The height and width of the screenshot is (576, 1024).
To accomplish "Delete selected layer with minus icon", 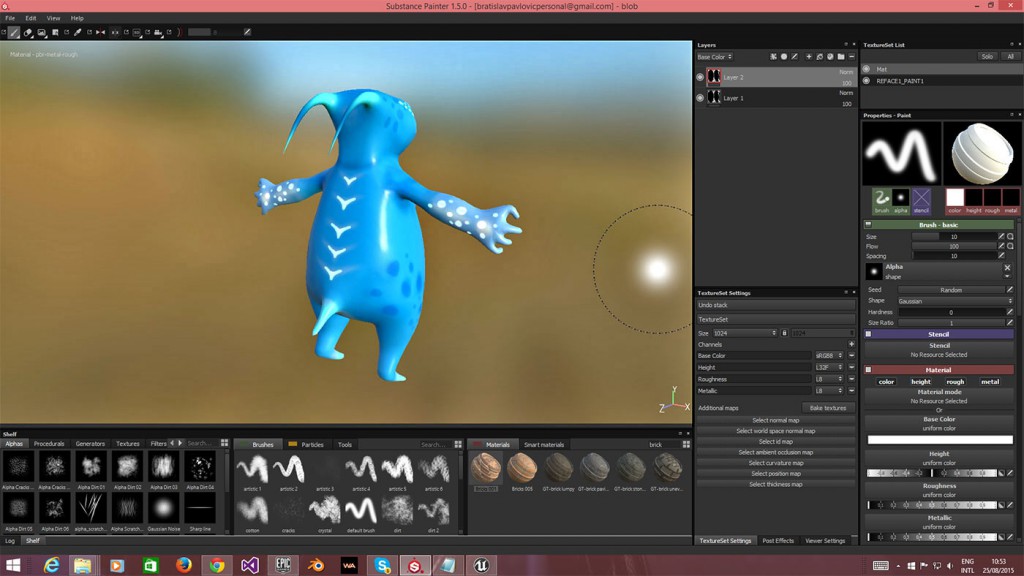I will (x=852, y=57).
